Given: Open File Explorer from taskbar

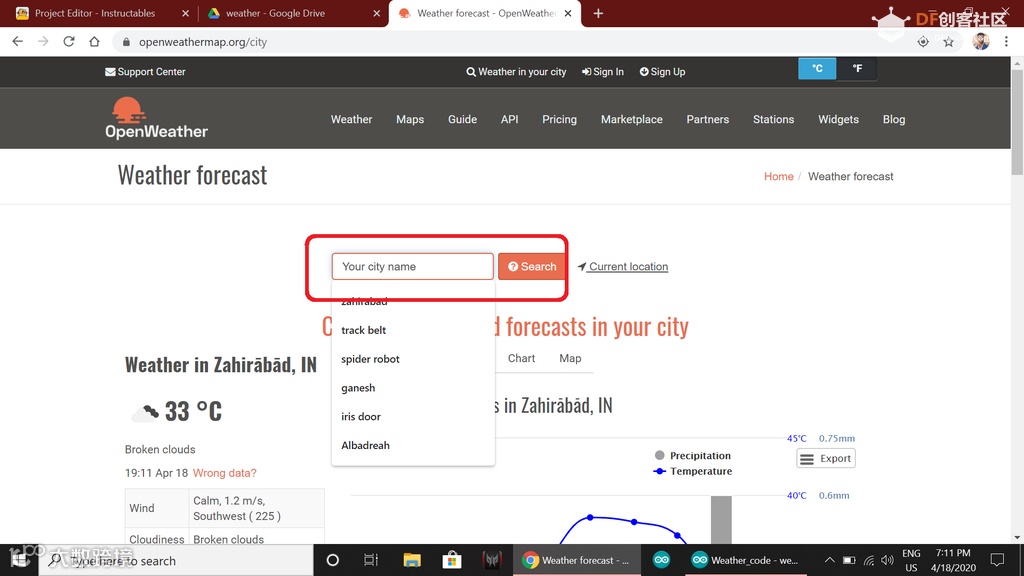Looking at the screenshot, I should point(411,560).
